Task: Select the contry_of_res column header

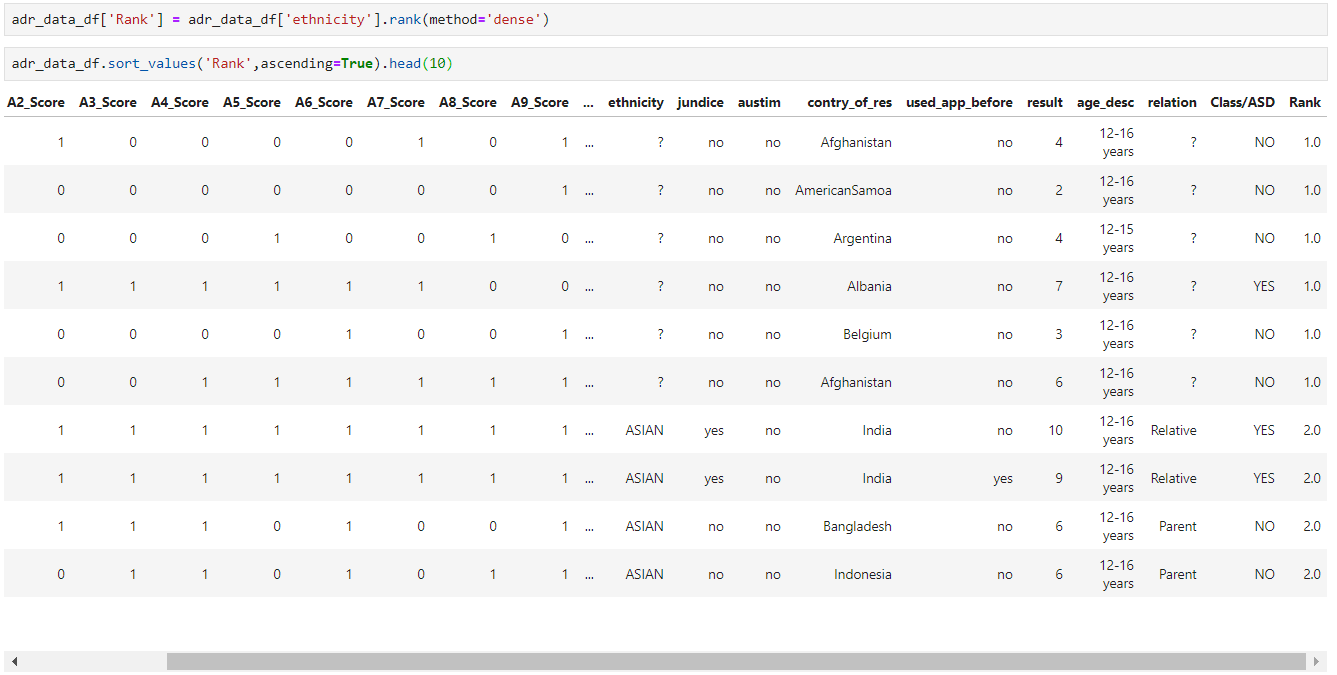Action: (849, 102)
